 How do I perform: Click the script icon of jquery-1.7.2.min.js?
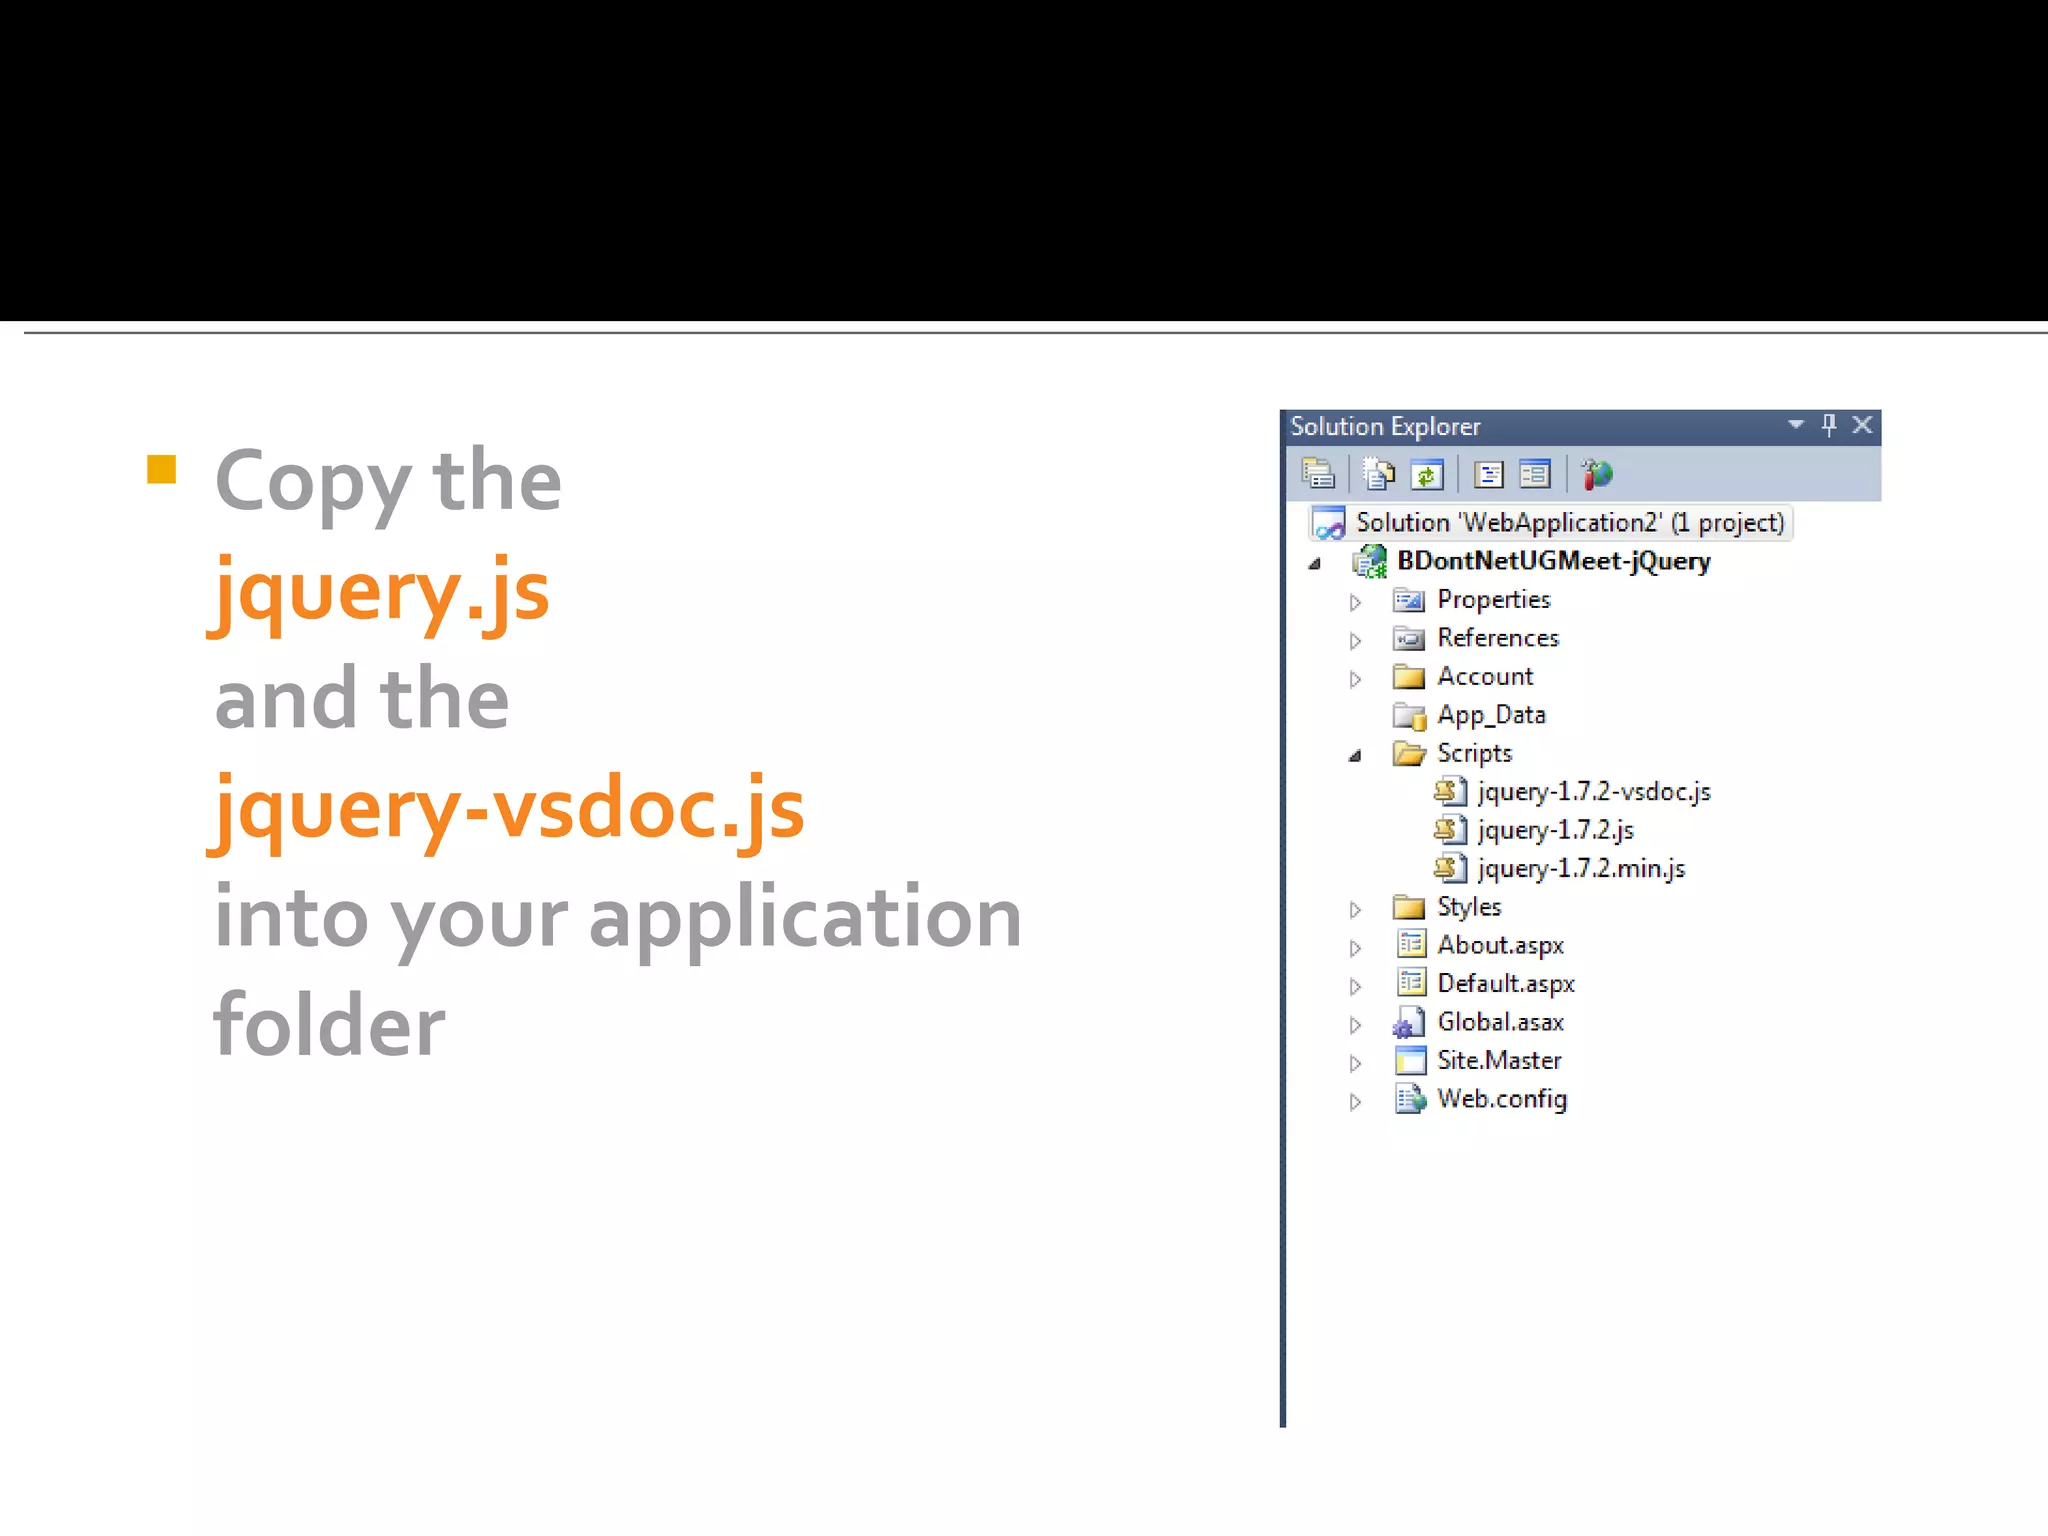coord(1450,868)
